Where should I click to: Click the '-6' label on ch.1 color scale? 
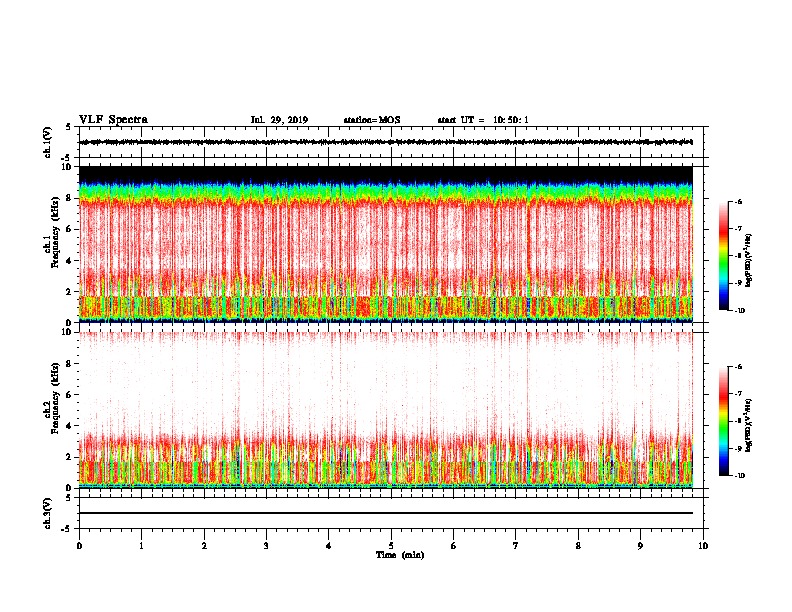[x=738, y=201]
